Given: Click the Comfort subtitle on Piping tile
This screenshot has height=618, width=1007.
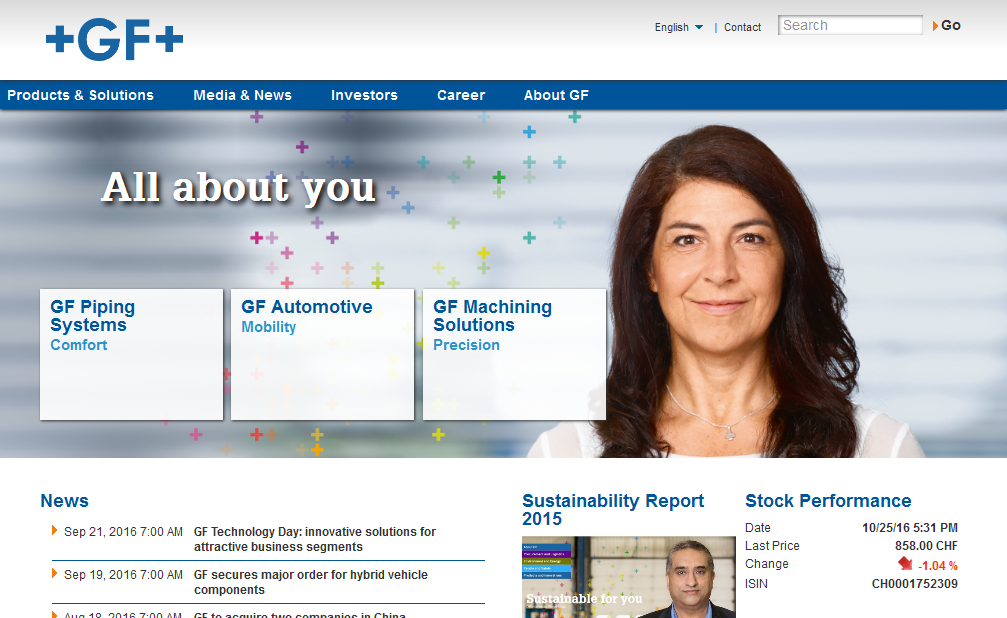Looking at the screenshot, I should (x=78, y=345).
